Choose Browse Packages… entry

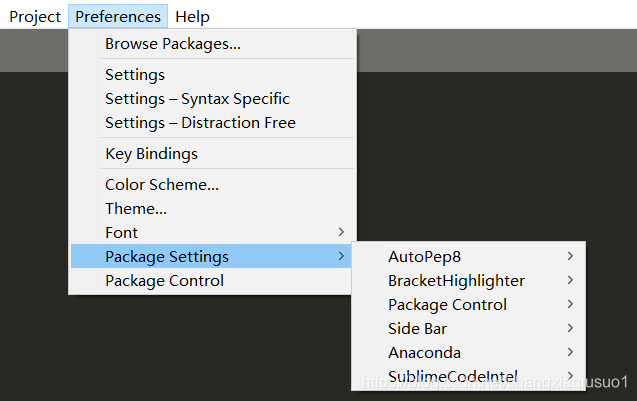(212, 44)
